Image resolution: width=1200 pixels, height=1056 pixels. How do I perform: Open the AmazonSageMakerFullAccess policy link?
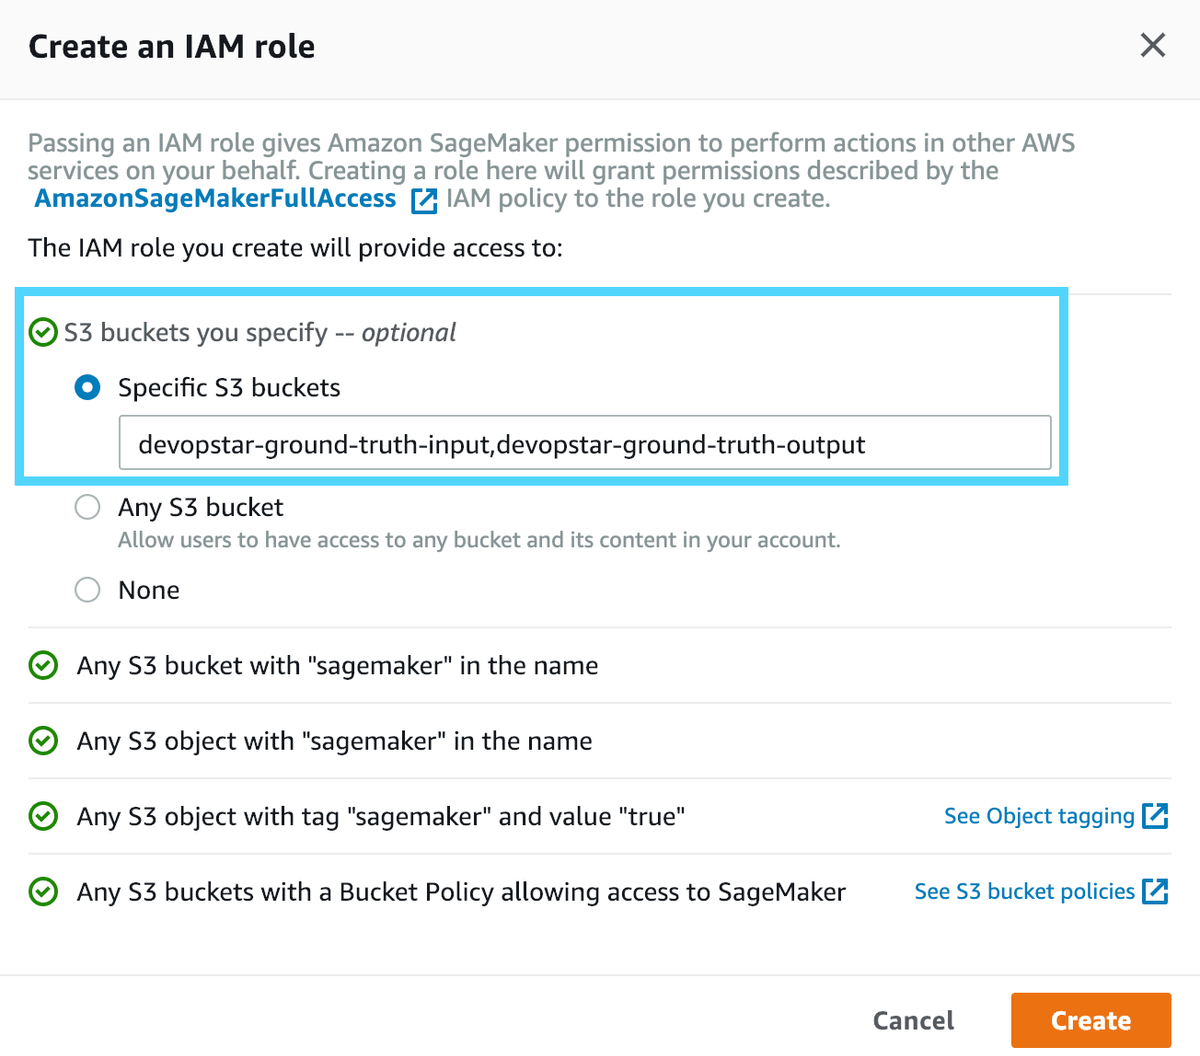215,198
